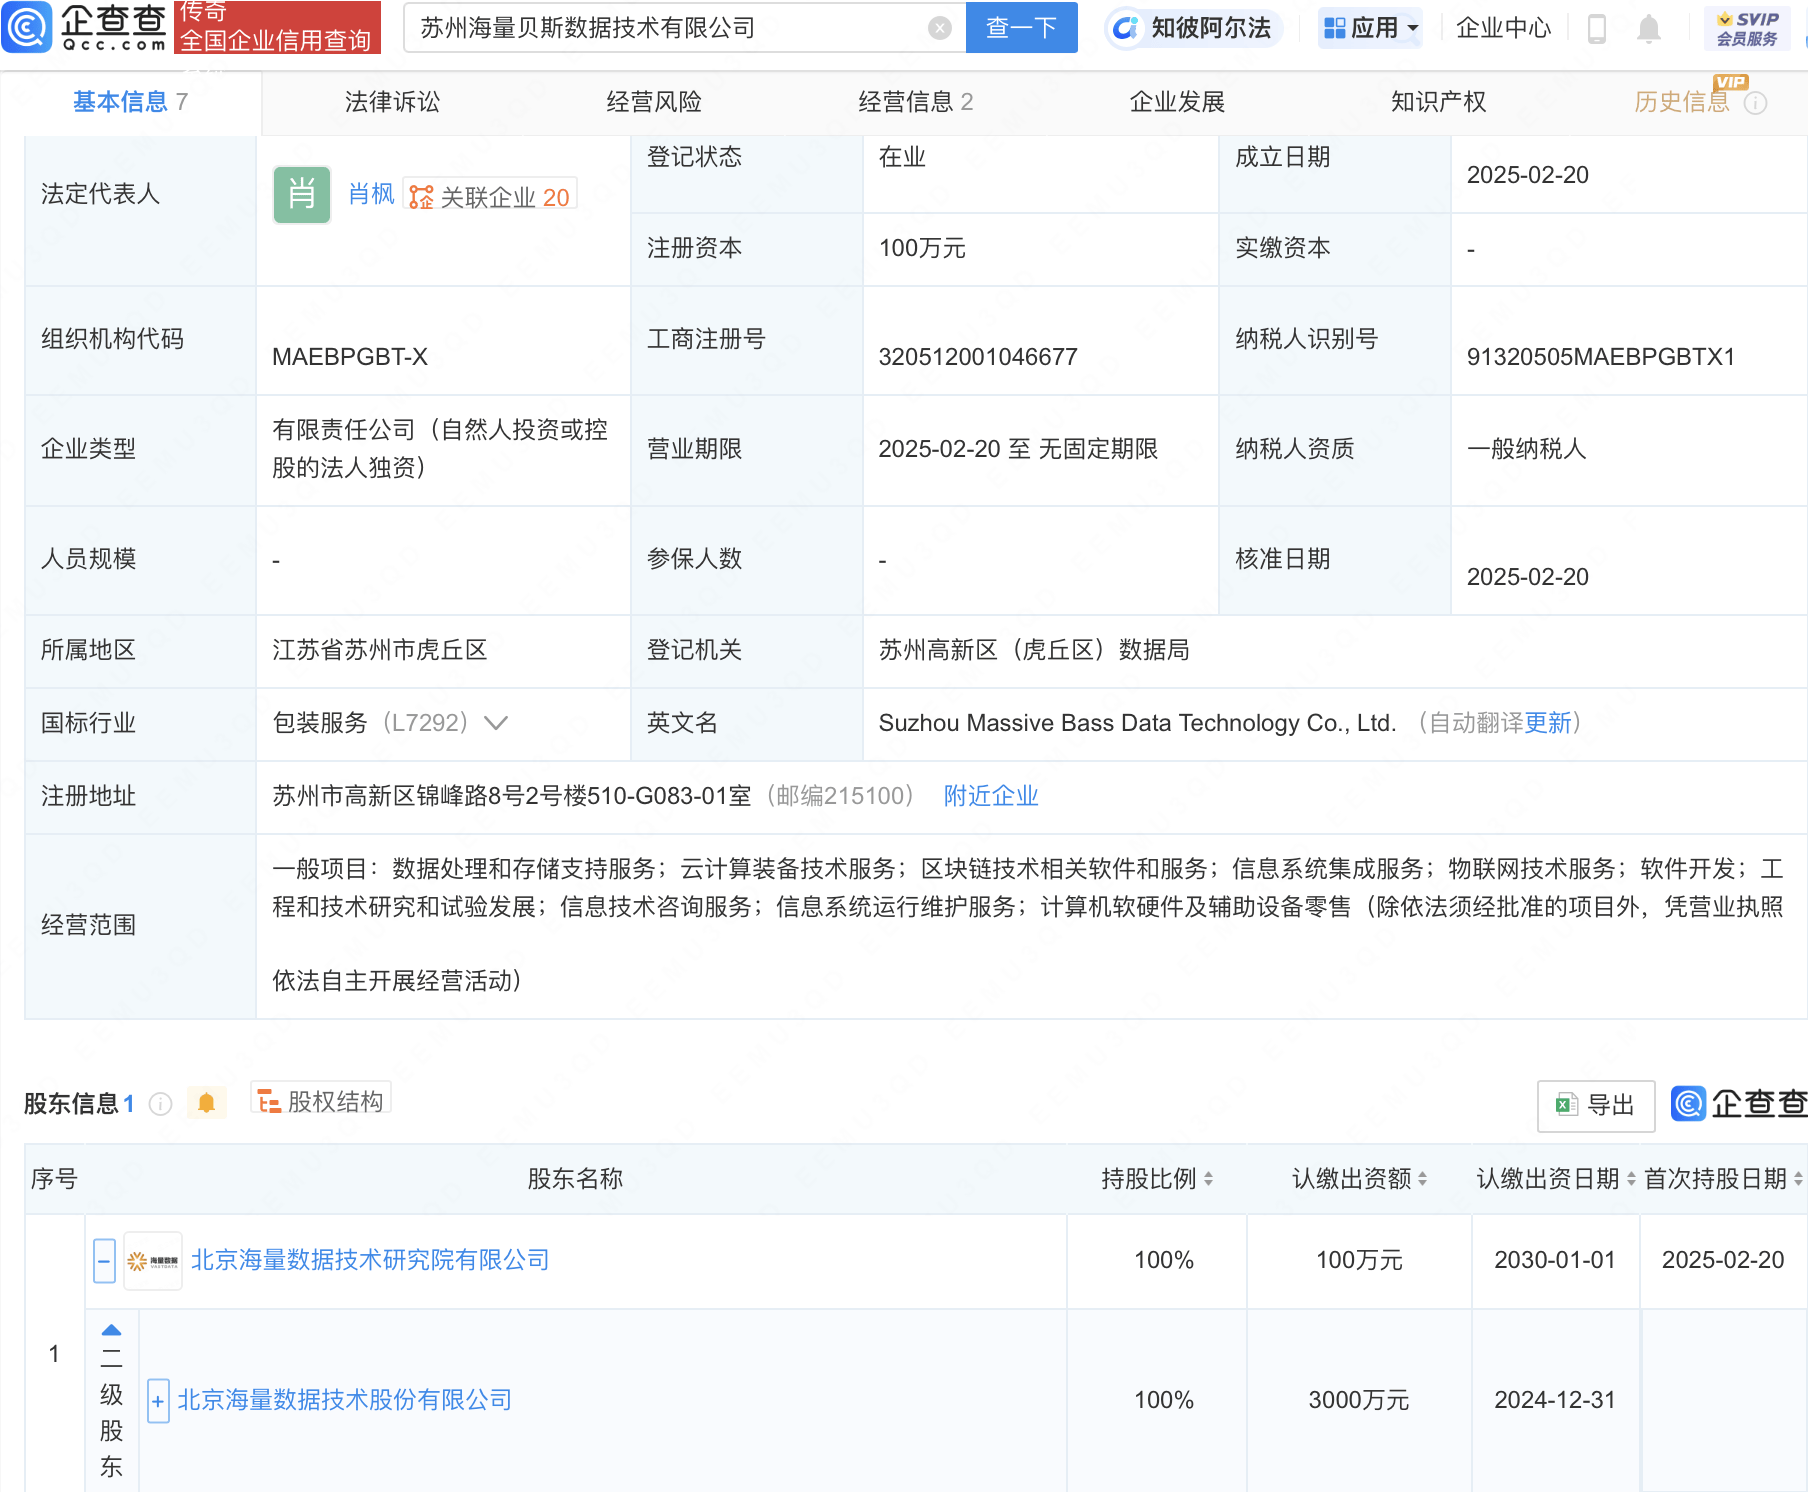Image resolution: width=1808 pixels, height=1492 pixels.
Task: Expand the 北京海量数据技术股份有限公司 row
Action: 158,1400
